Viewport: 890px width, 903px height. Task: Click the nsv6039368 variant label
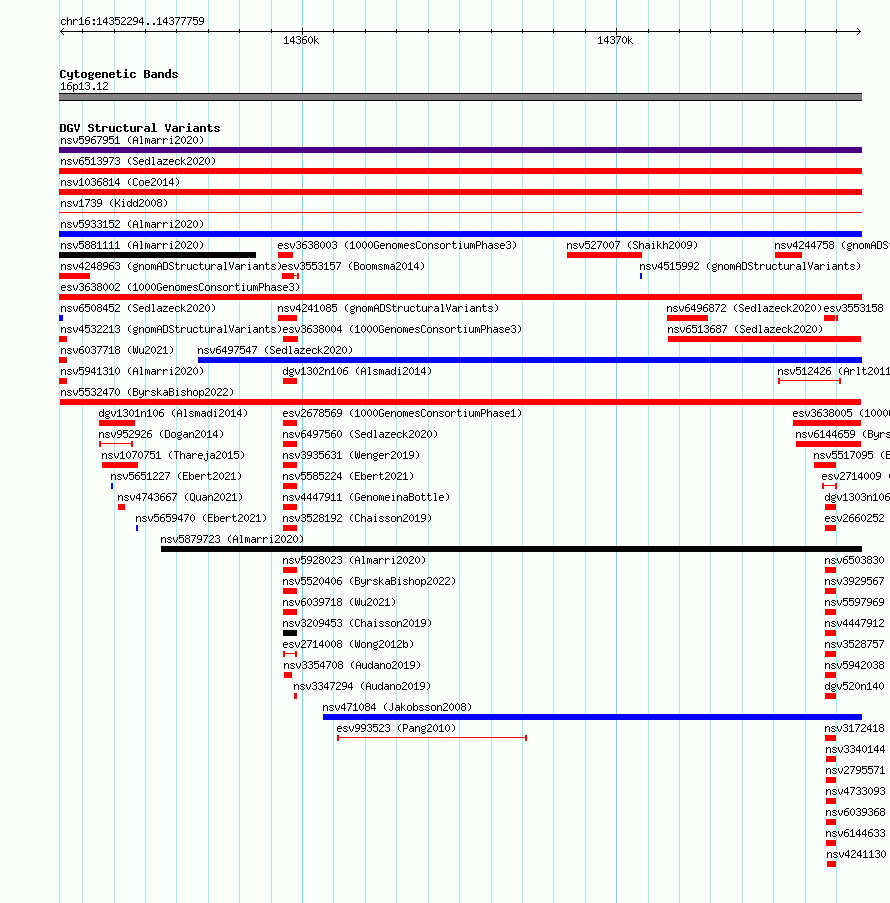[855, 813]
